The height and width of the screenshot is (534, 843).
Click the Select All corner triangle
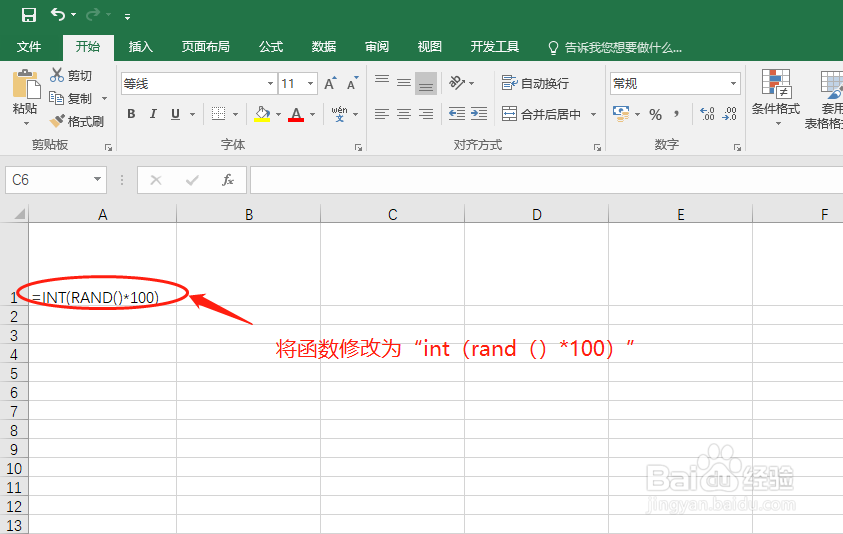pyautogui.click(x=20, y=215)
